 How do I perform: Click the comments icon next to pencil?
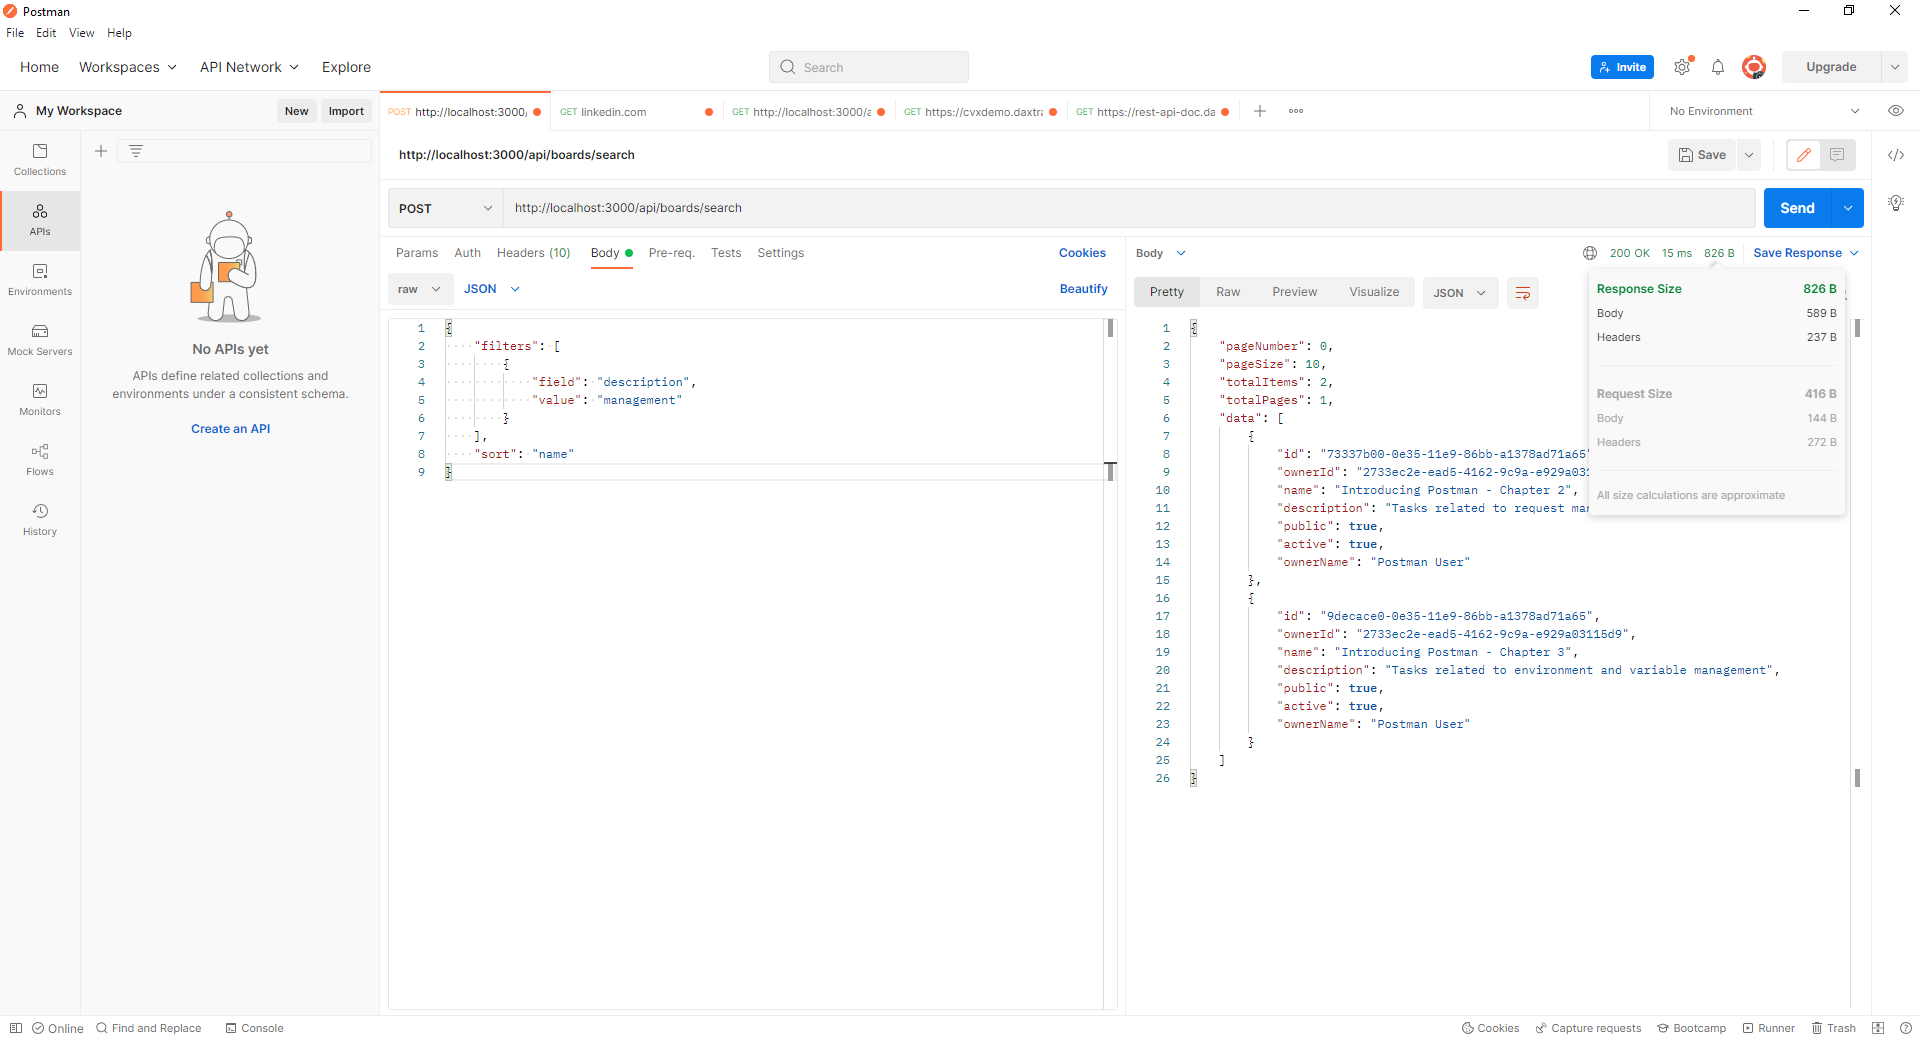(x=1837, y=155)
